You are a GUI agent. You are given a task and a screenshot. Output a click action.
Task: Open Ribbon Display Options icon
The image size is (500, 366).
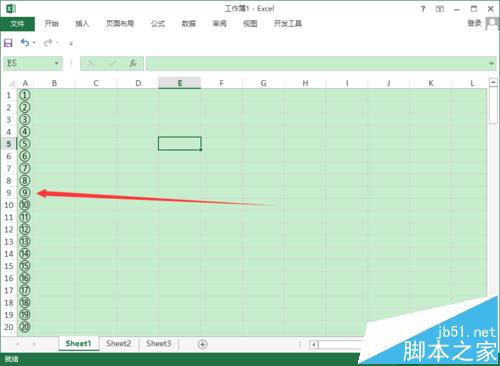[x=440, y=9]
